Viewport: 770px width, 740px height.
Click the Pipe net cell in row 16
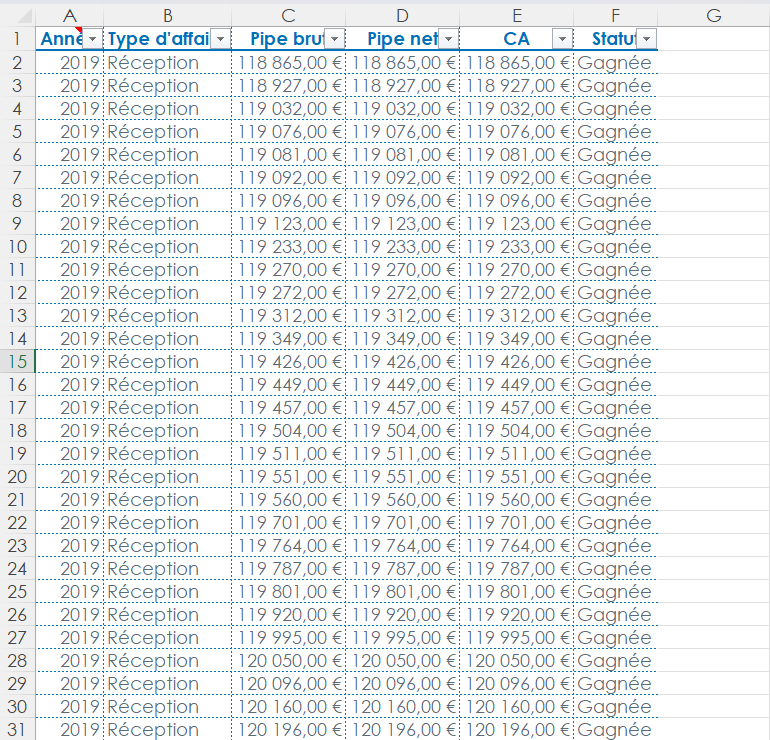402,385
